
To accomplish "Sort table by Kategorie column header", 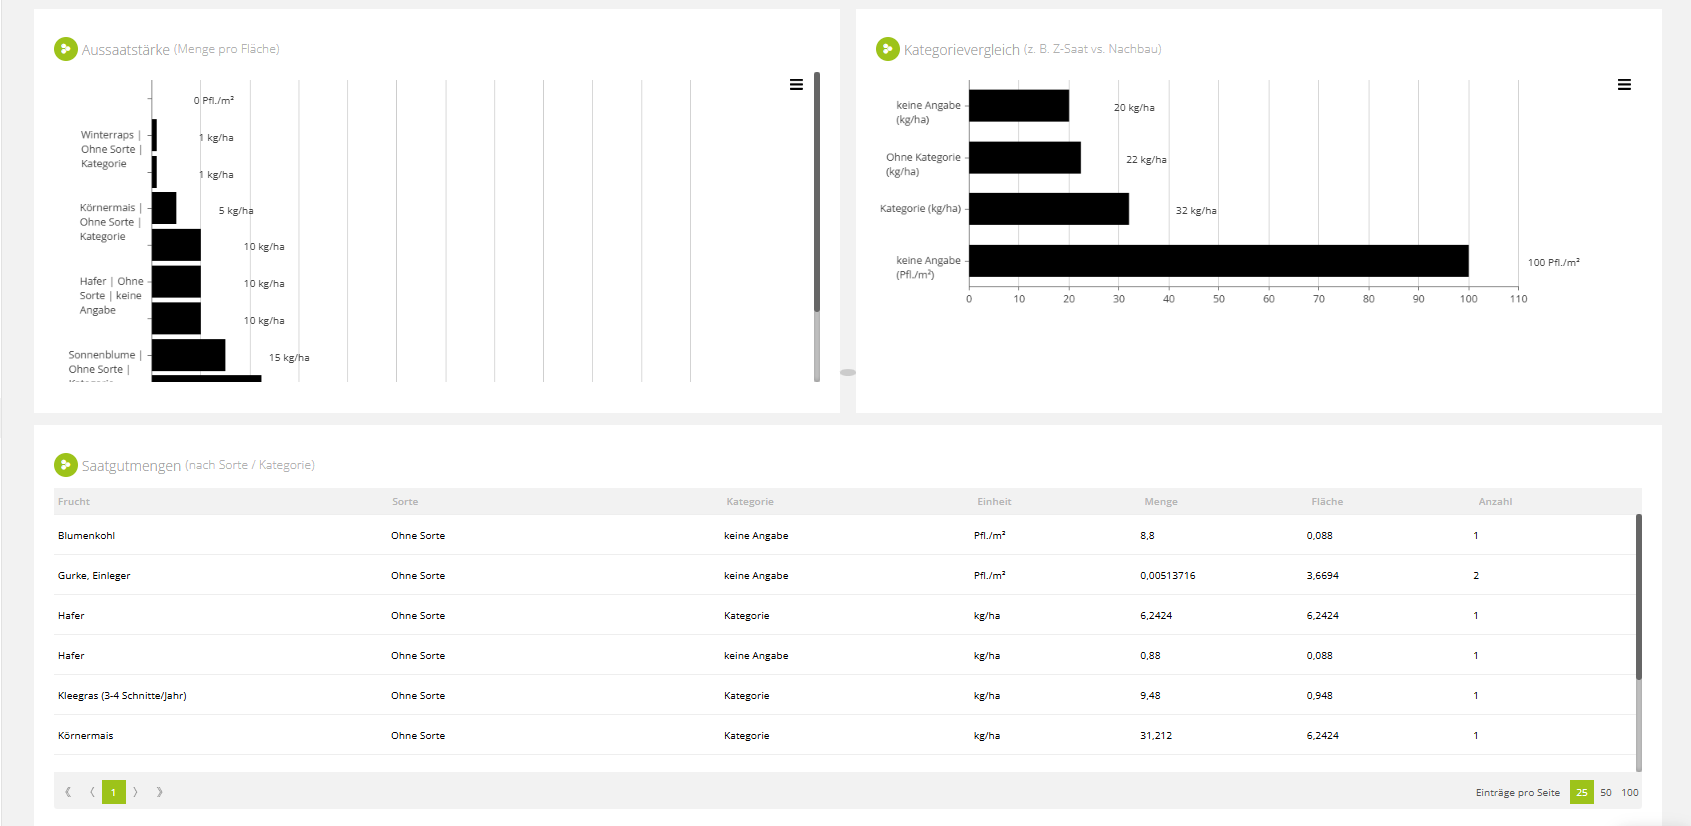I will click(x=750, y=502).
